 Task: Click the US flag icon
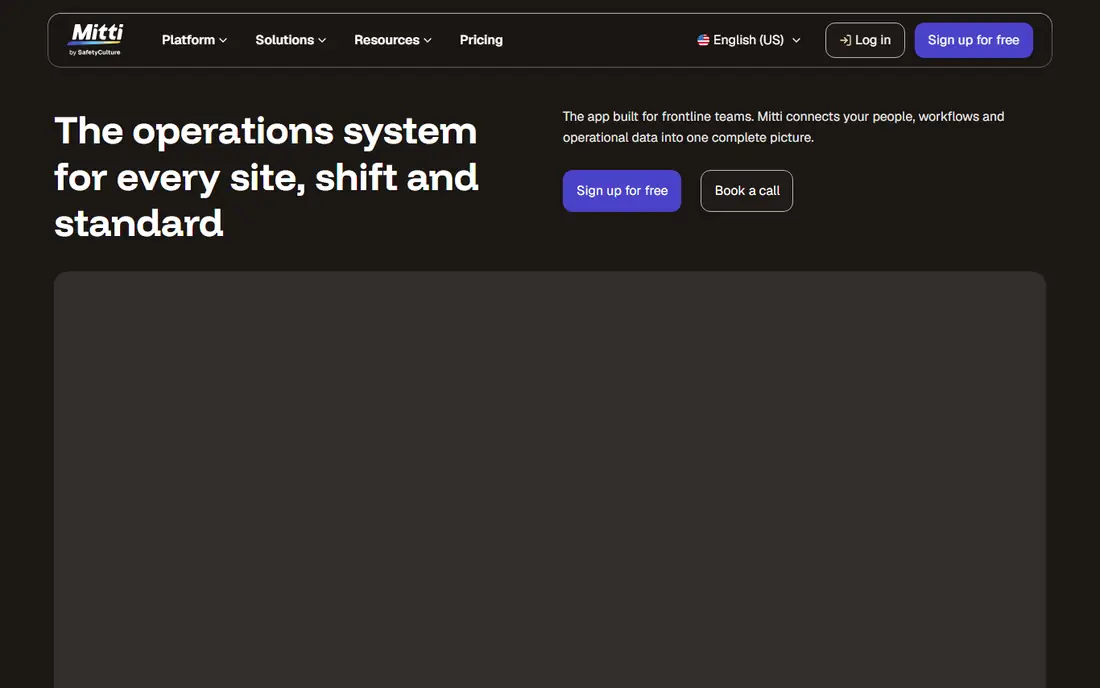coord(703,40)
